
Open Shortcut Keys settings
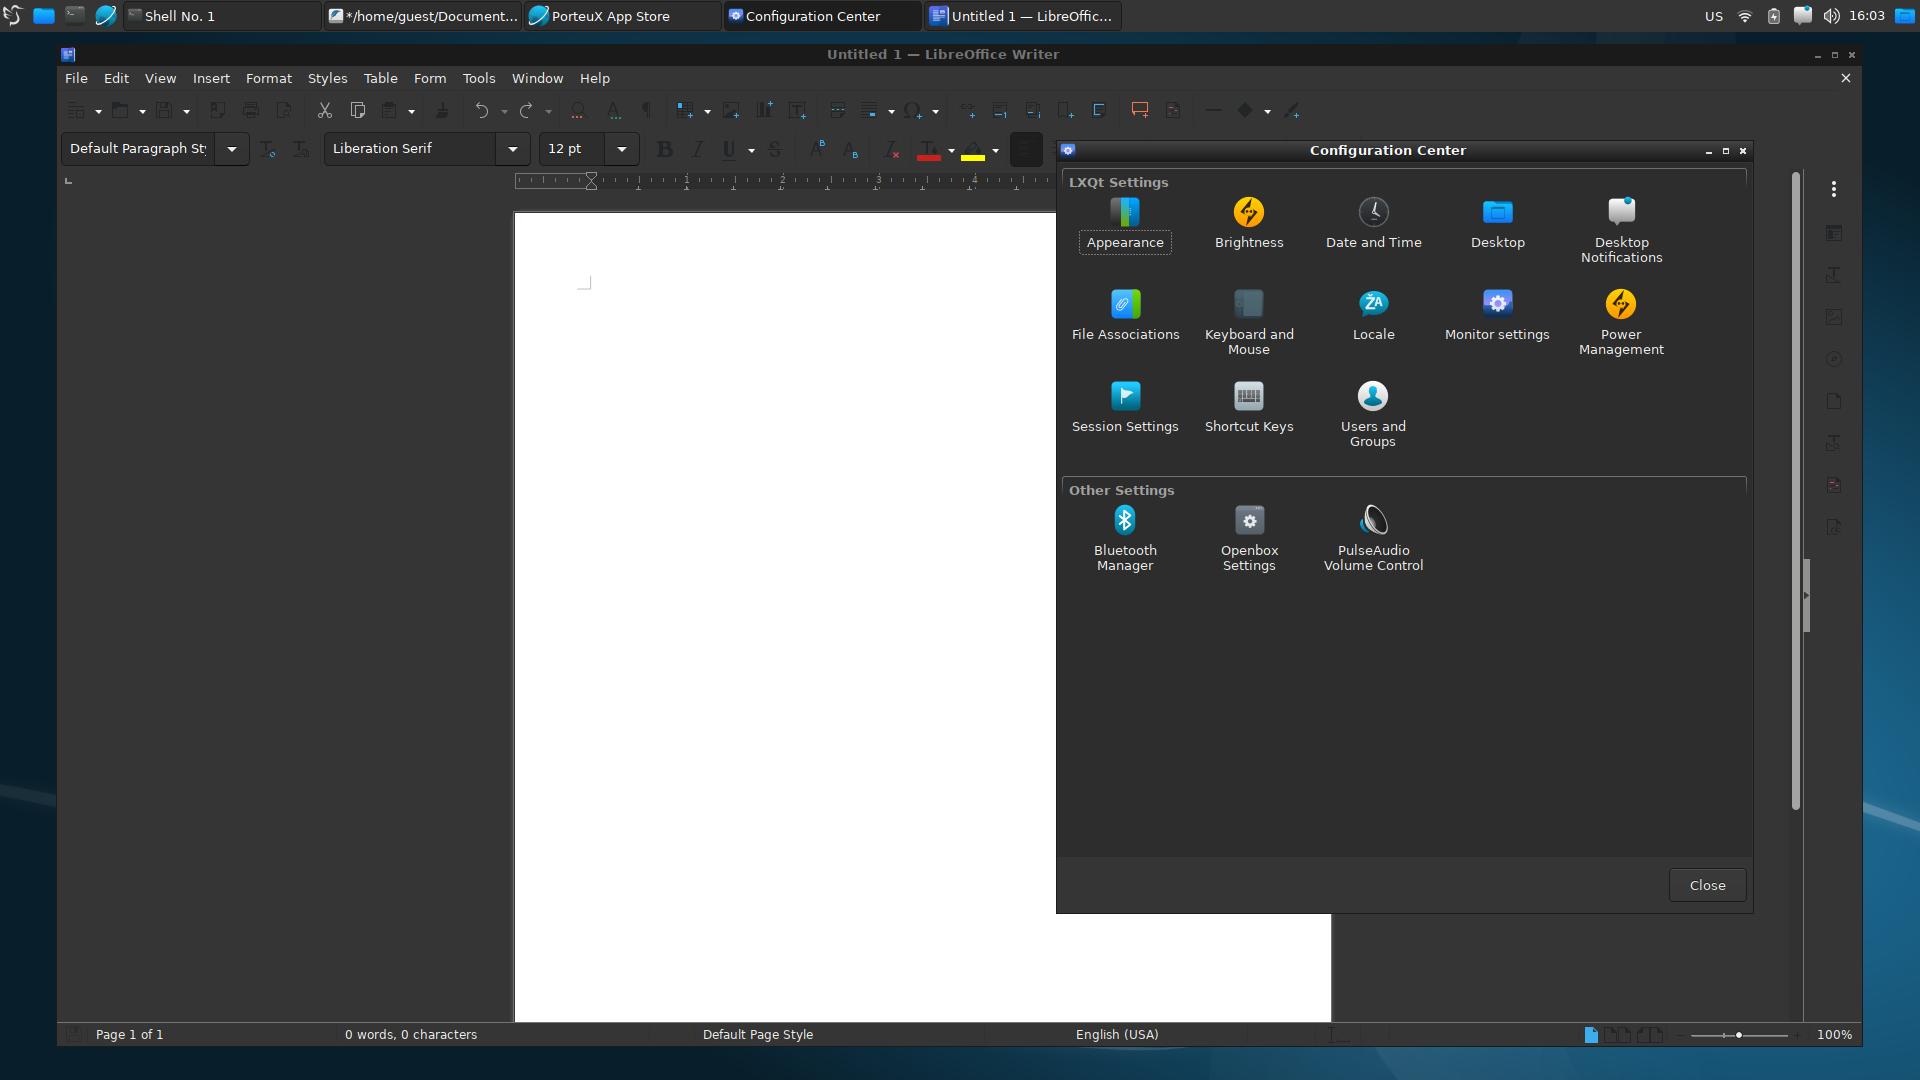(1249, 408)
